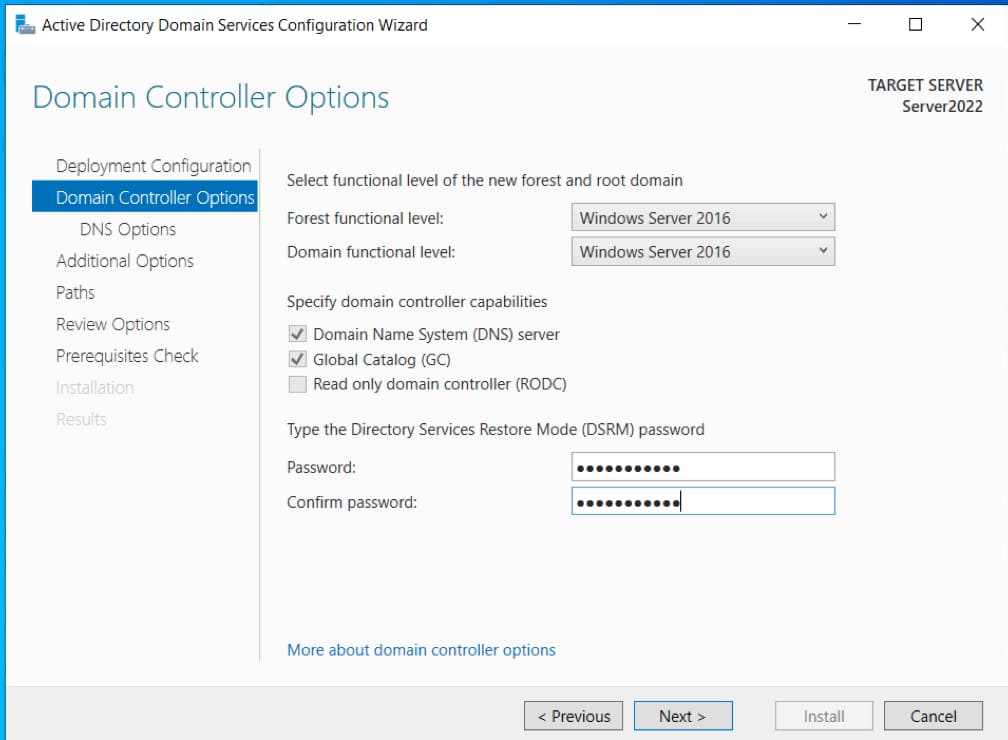
Task: Select Review Options in navigation
Action: tap(113, 325)
